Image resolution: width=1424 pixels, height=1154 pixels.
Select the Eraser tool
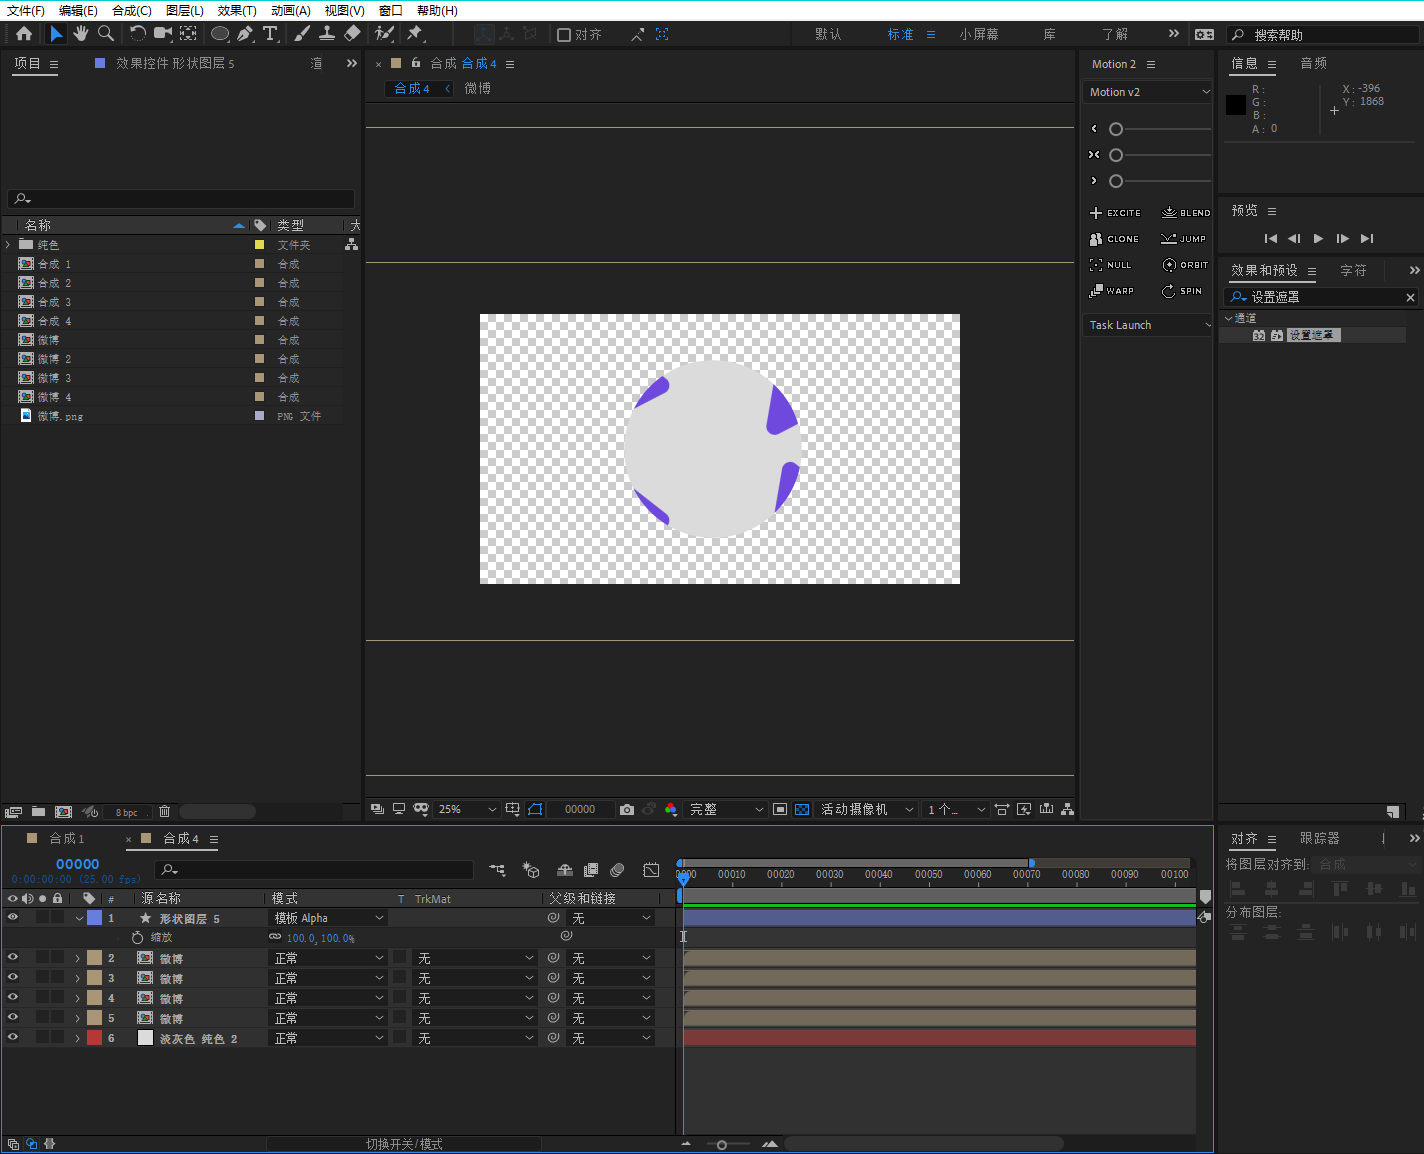pos(352,34)
